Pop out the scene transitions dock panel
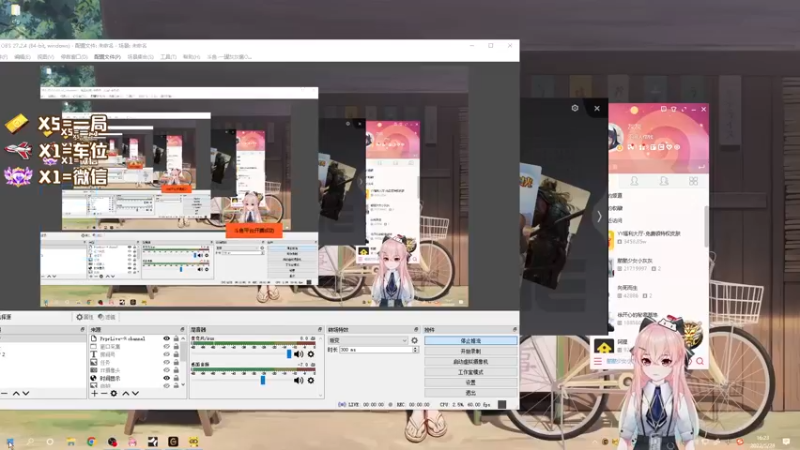 tap(416, 330)
